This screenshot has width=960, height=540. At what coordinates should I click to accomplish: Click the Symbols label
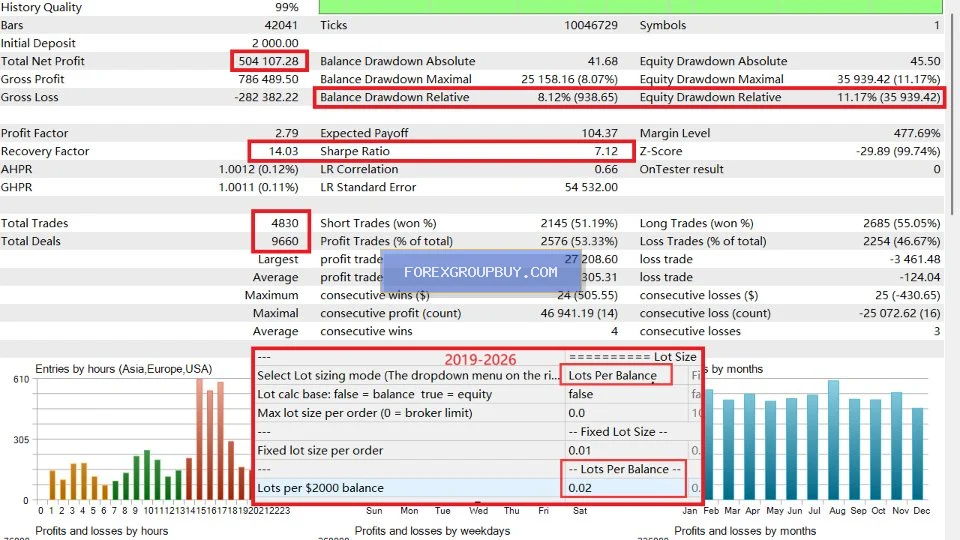coord(662,25)
